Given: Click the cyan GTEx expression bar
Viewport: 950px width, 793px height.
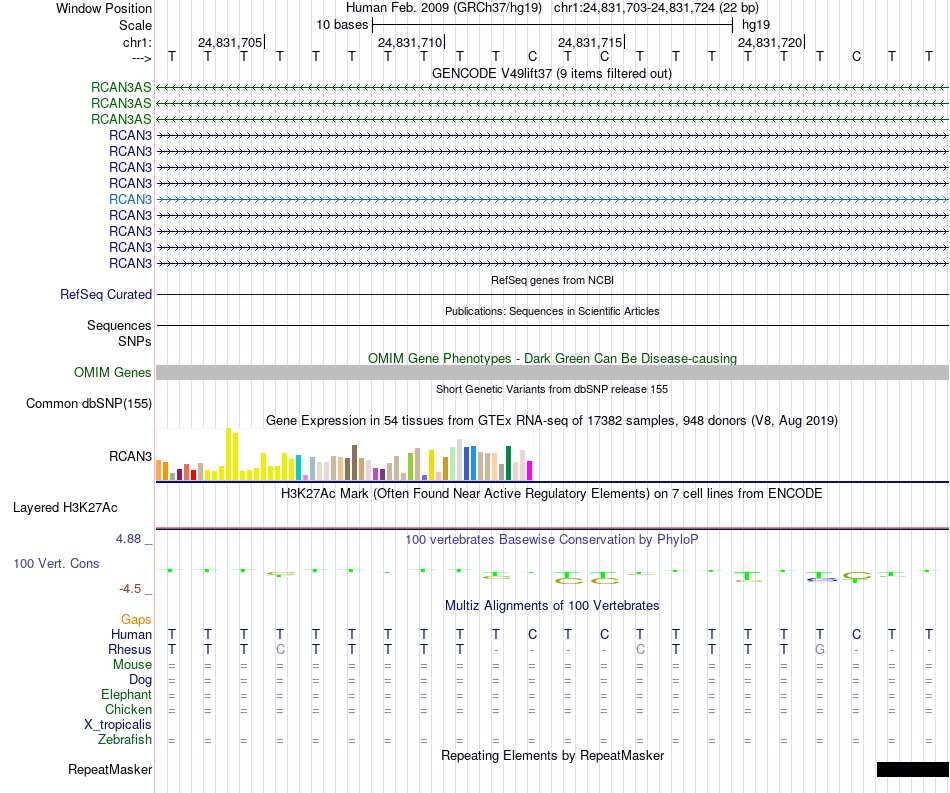Looking at the screenshot, I should point(298,468).
